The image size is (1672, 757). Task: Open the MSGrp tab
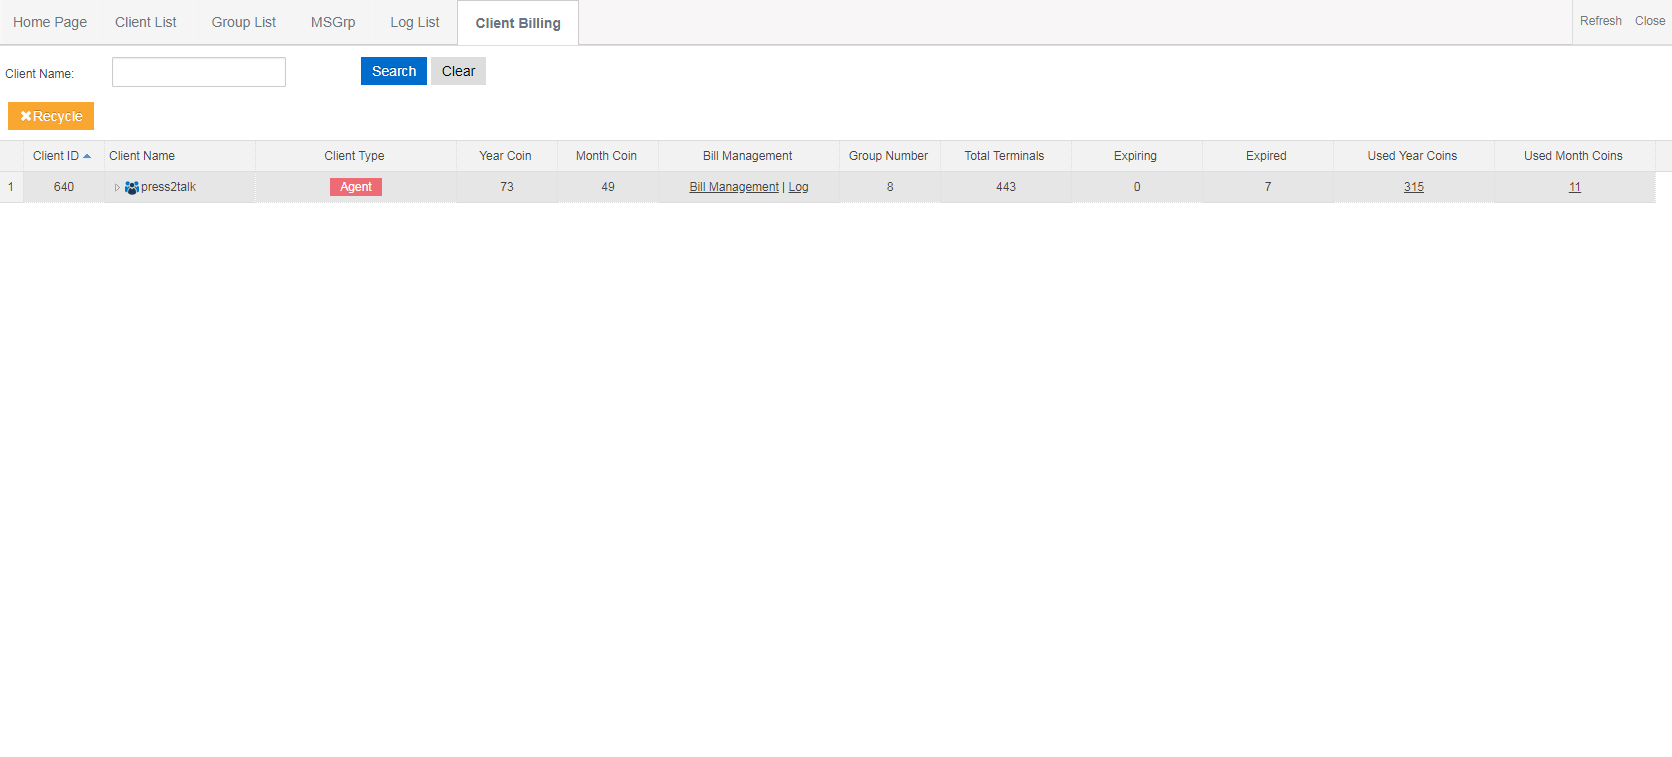333,22
